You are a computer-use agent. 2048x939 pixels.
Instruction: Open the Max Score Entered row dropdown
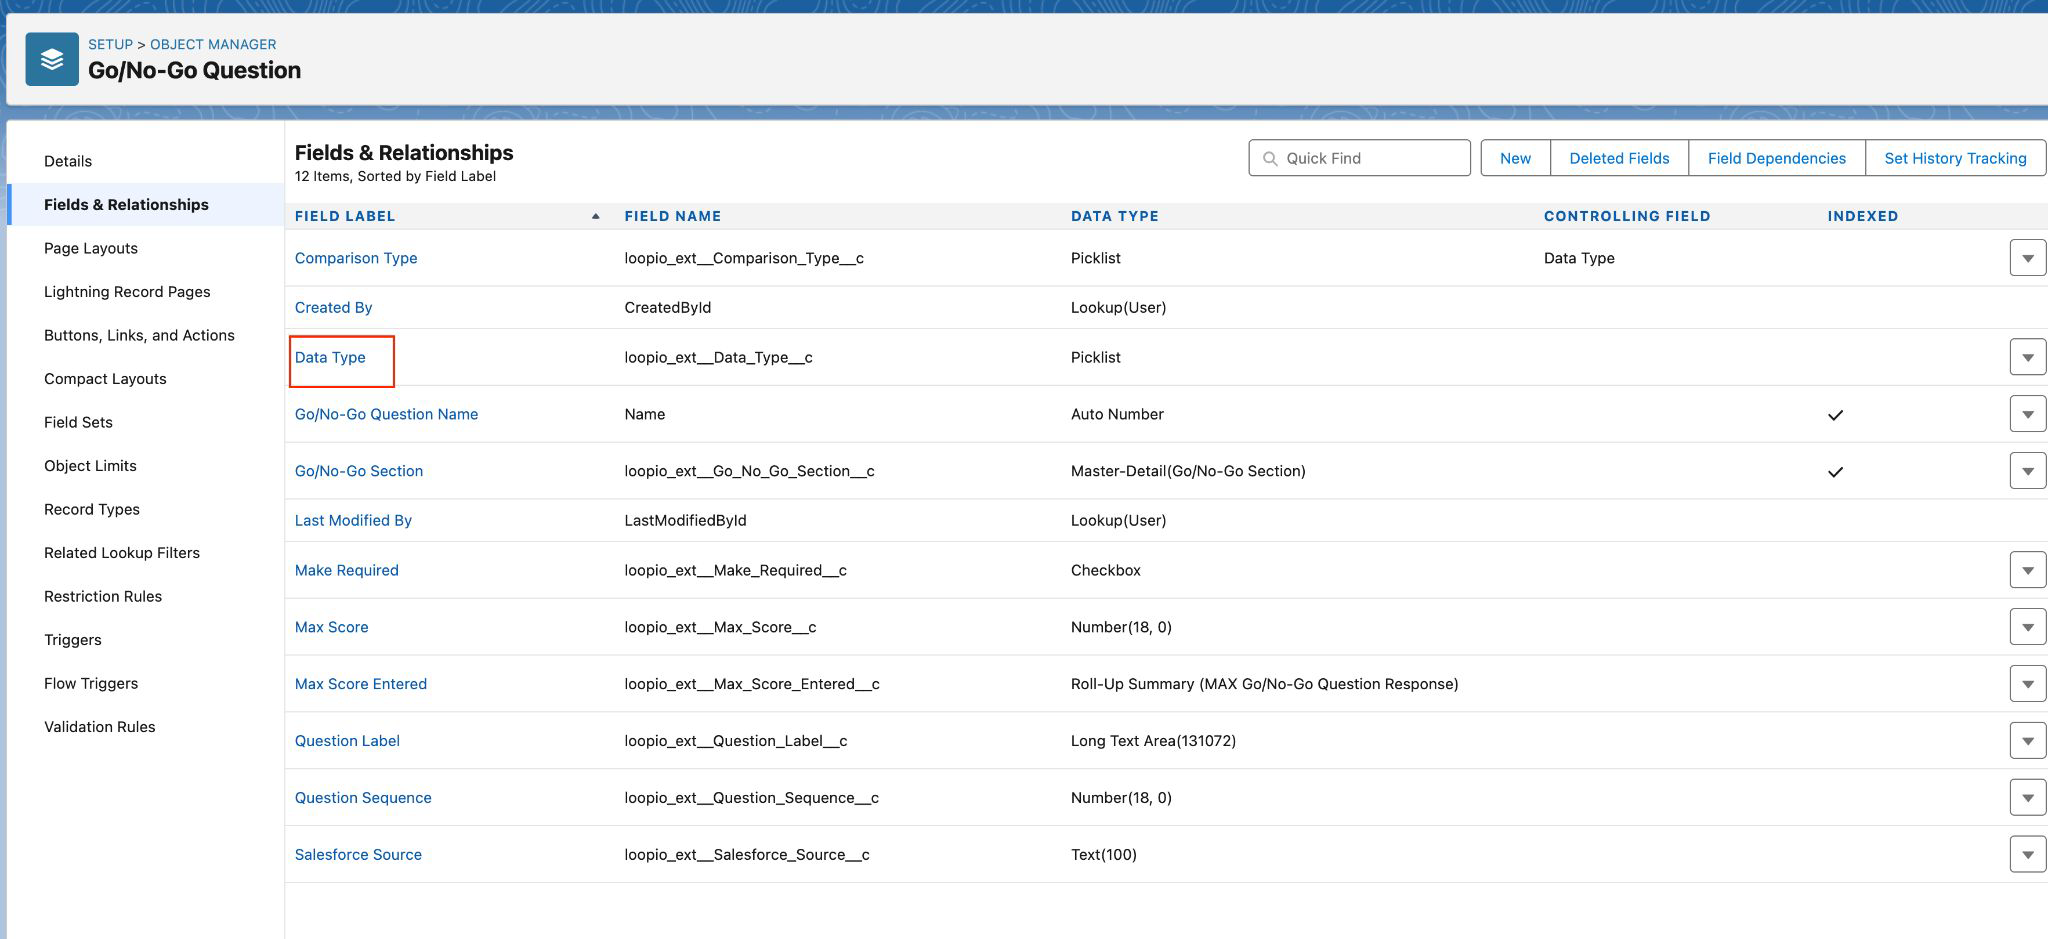pos(2027,684)
